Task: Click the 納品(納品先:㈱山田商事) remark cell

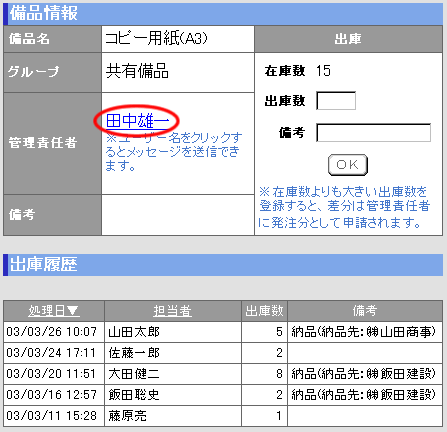Action: click(x=364, y=332)
